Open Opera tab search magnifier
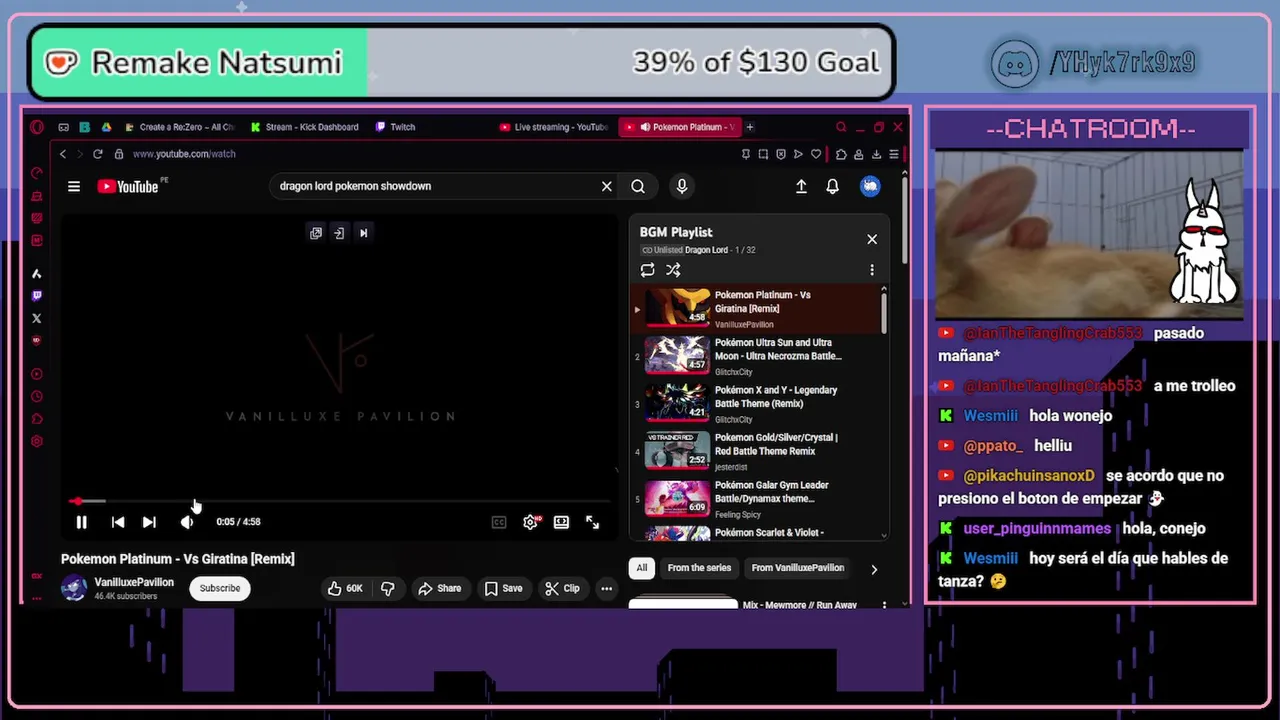 pos(841,127)
